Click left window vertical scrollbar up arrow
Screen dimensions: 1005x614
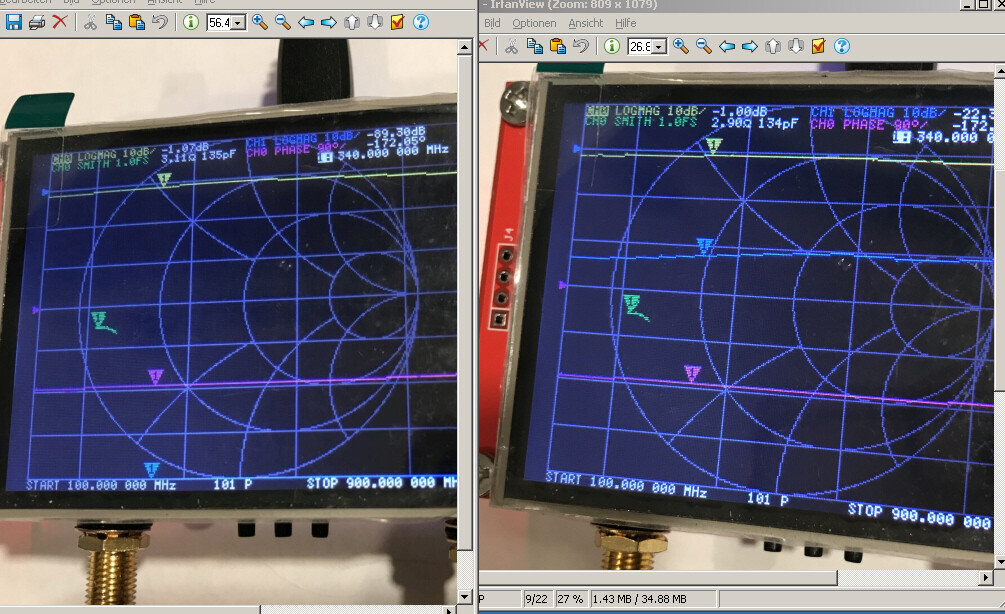[465, 47]
